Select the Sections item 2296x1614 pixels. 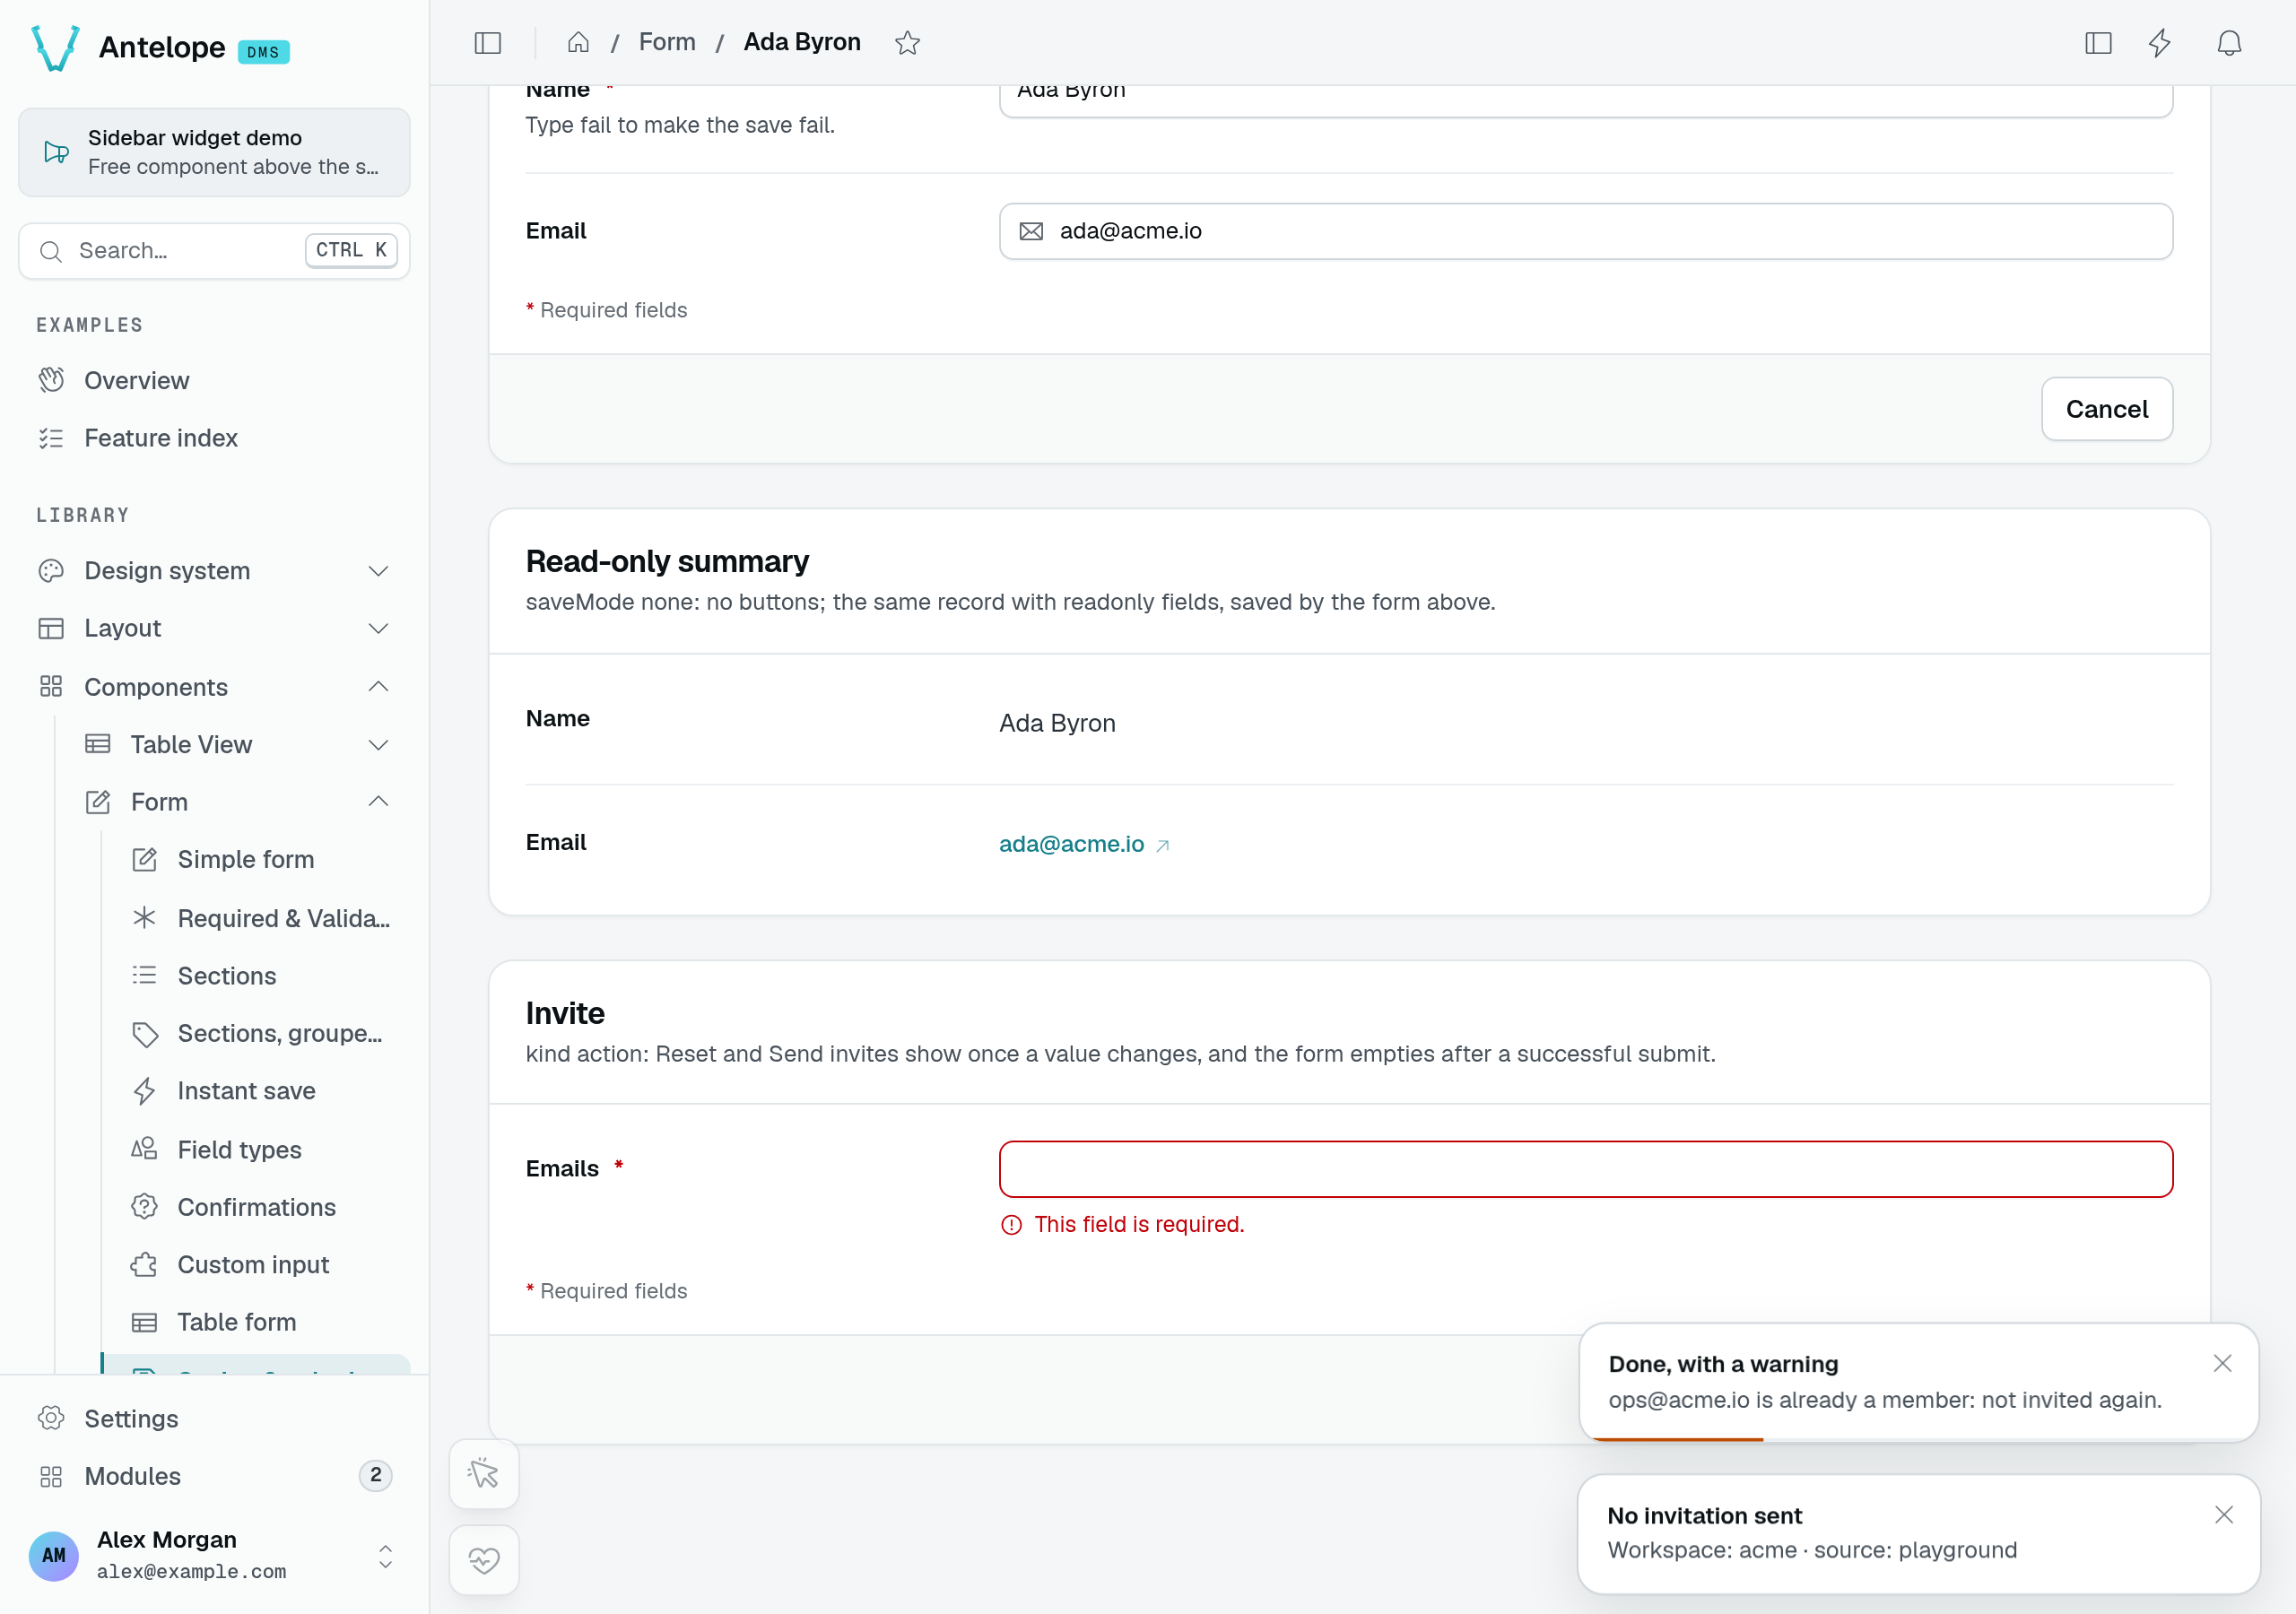(x=260, y=975)
